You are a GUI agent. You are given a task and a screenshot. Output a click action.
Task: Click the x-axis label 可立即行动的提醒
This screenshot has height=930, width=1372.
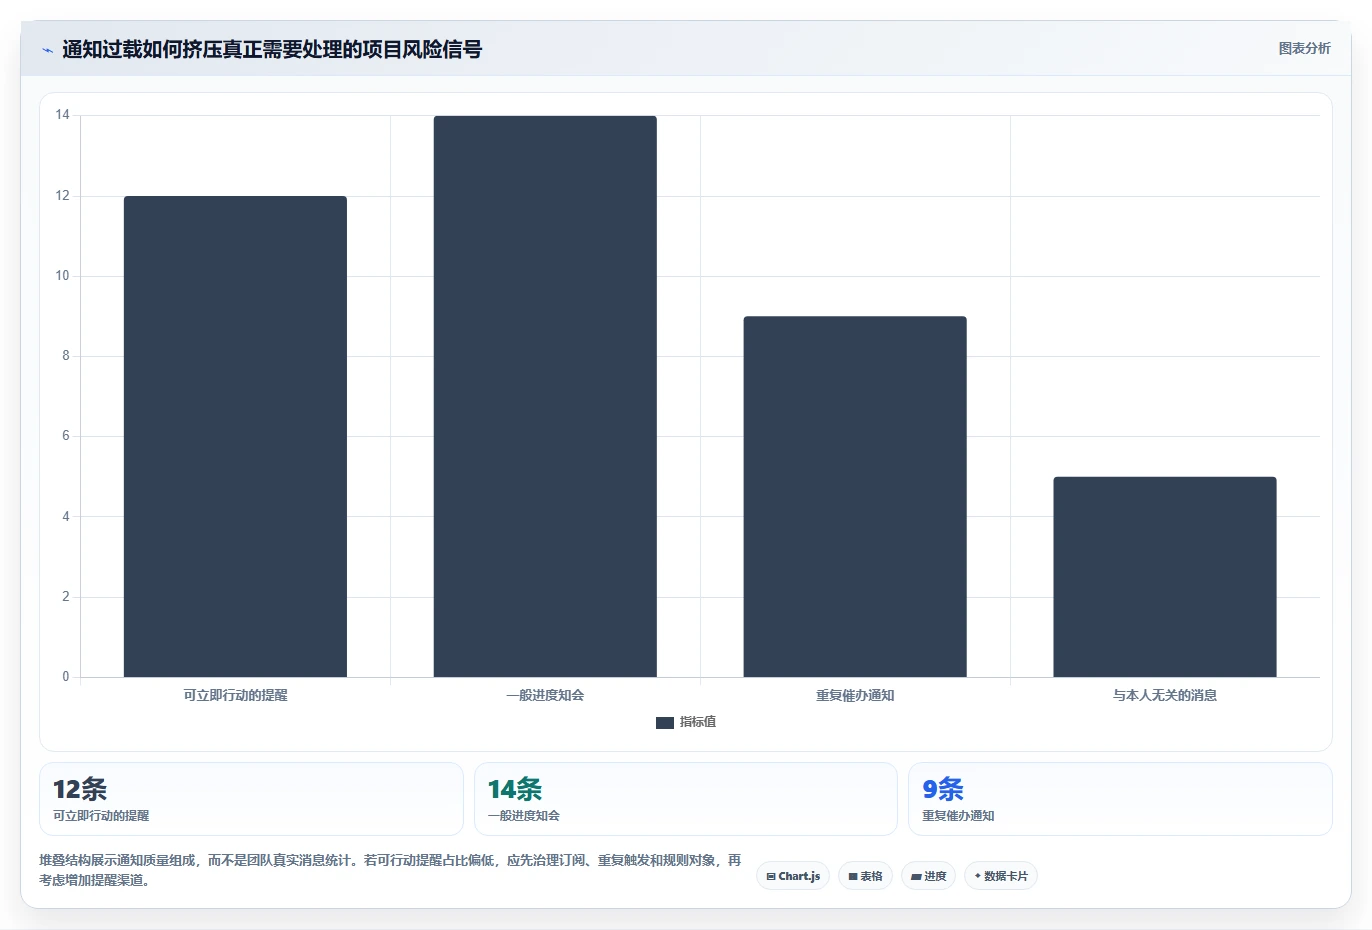[235, 695]
